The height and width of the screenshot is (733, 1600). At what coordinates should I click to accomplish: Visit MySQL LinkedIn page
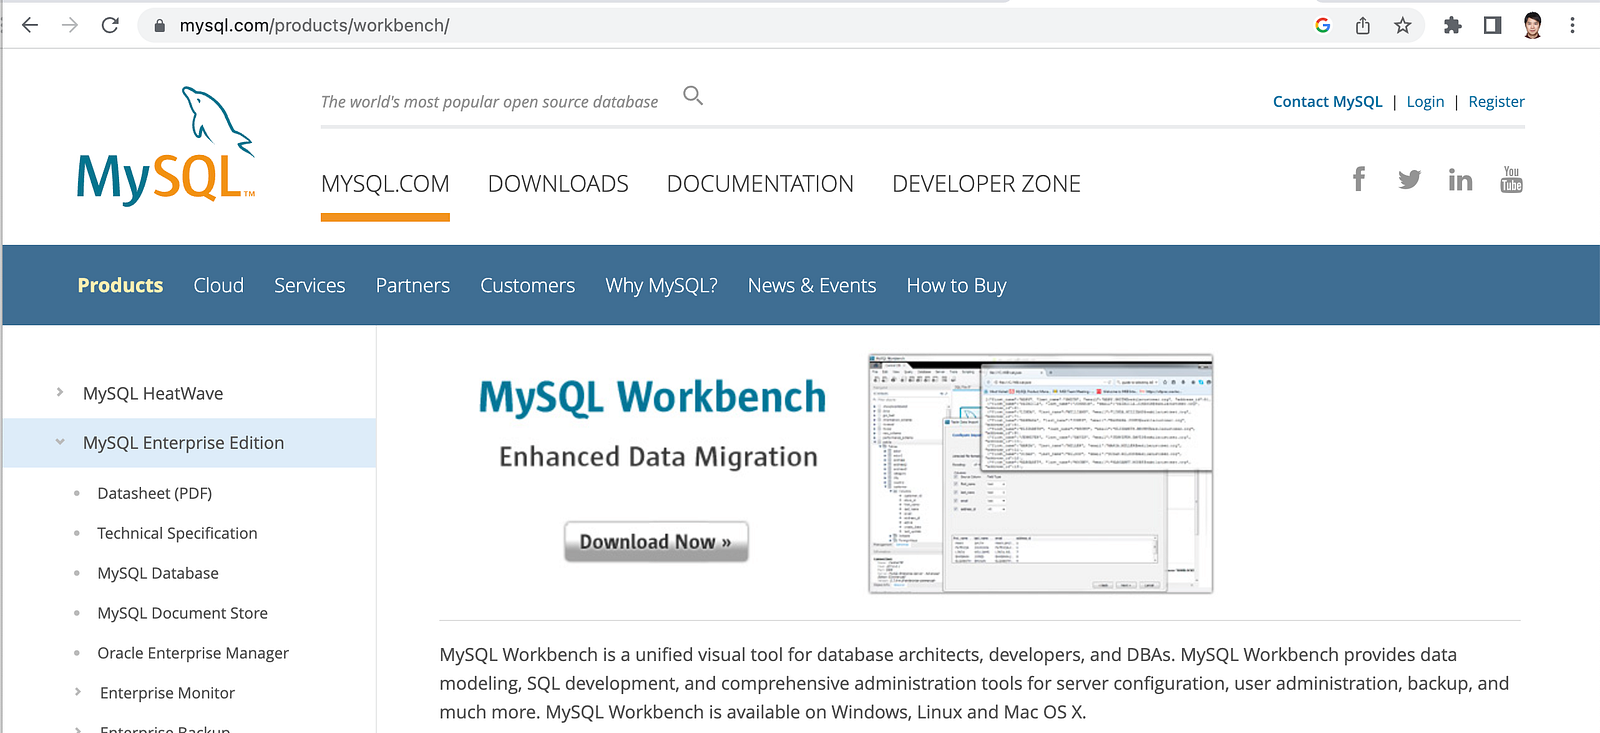(1460, 180)
